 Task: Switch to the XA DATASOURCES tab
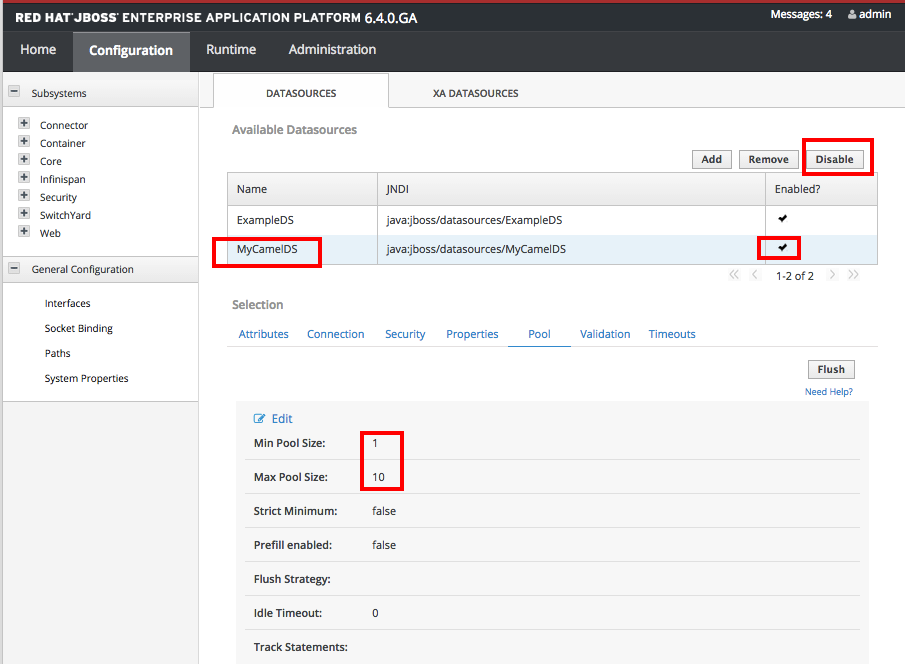(476, 93)
